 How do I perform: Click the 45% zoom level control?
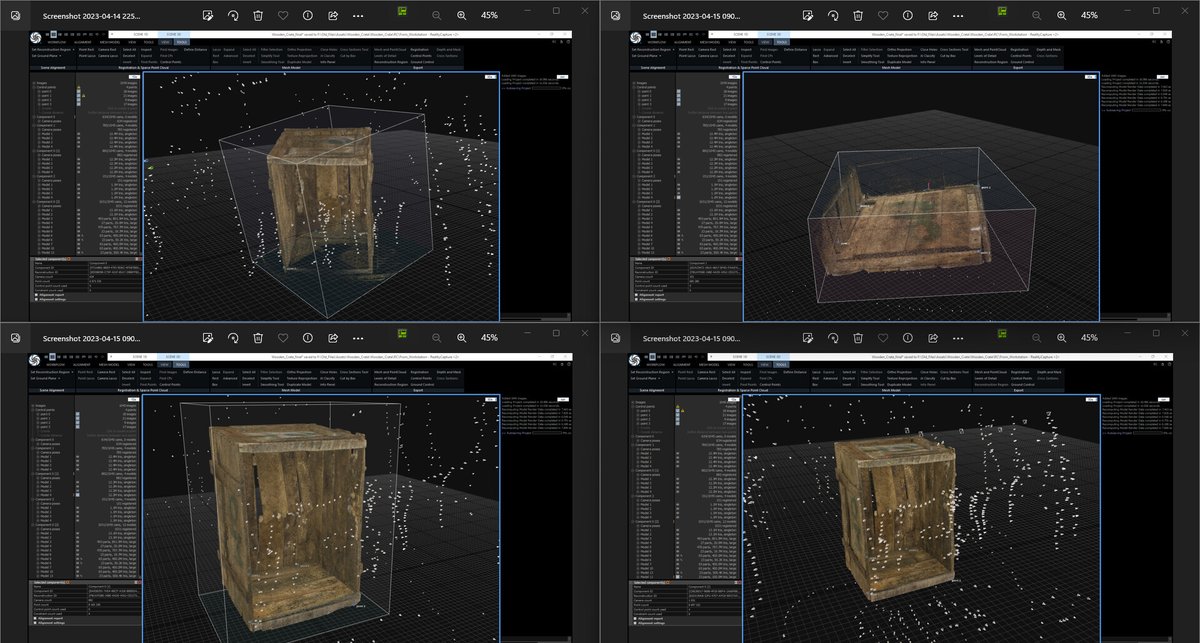tap(488, 16)
